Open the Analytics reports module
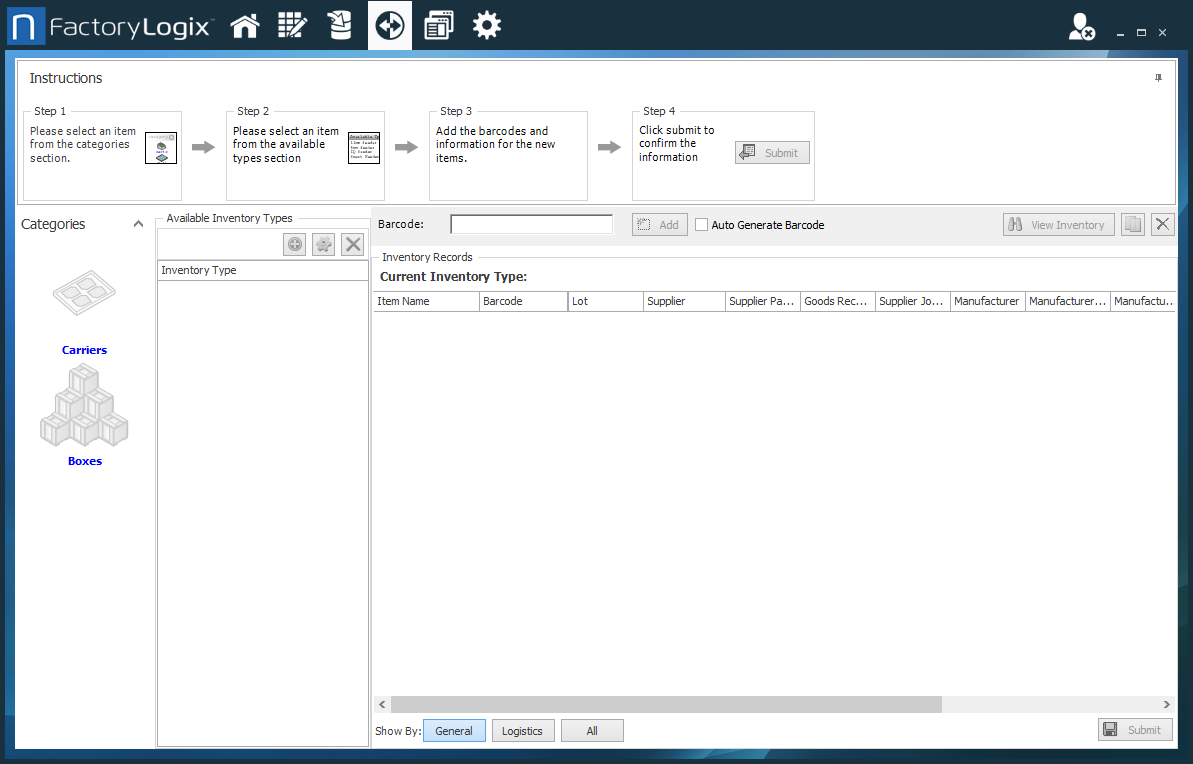This screenshot has width=1193, height=764. (x=438, y=25)
